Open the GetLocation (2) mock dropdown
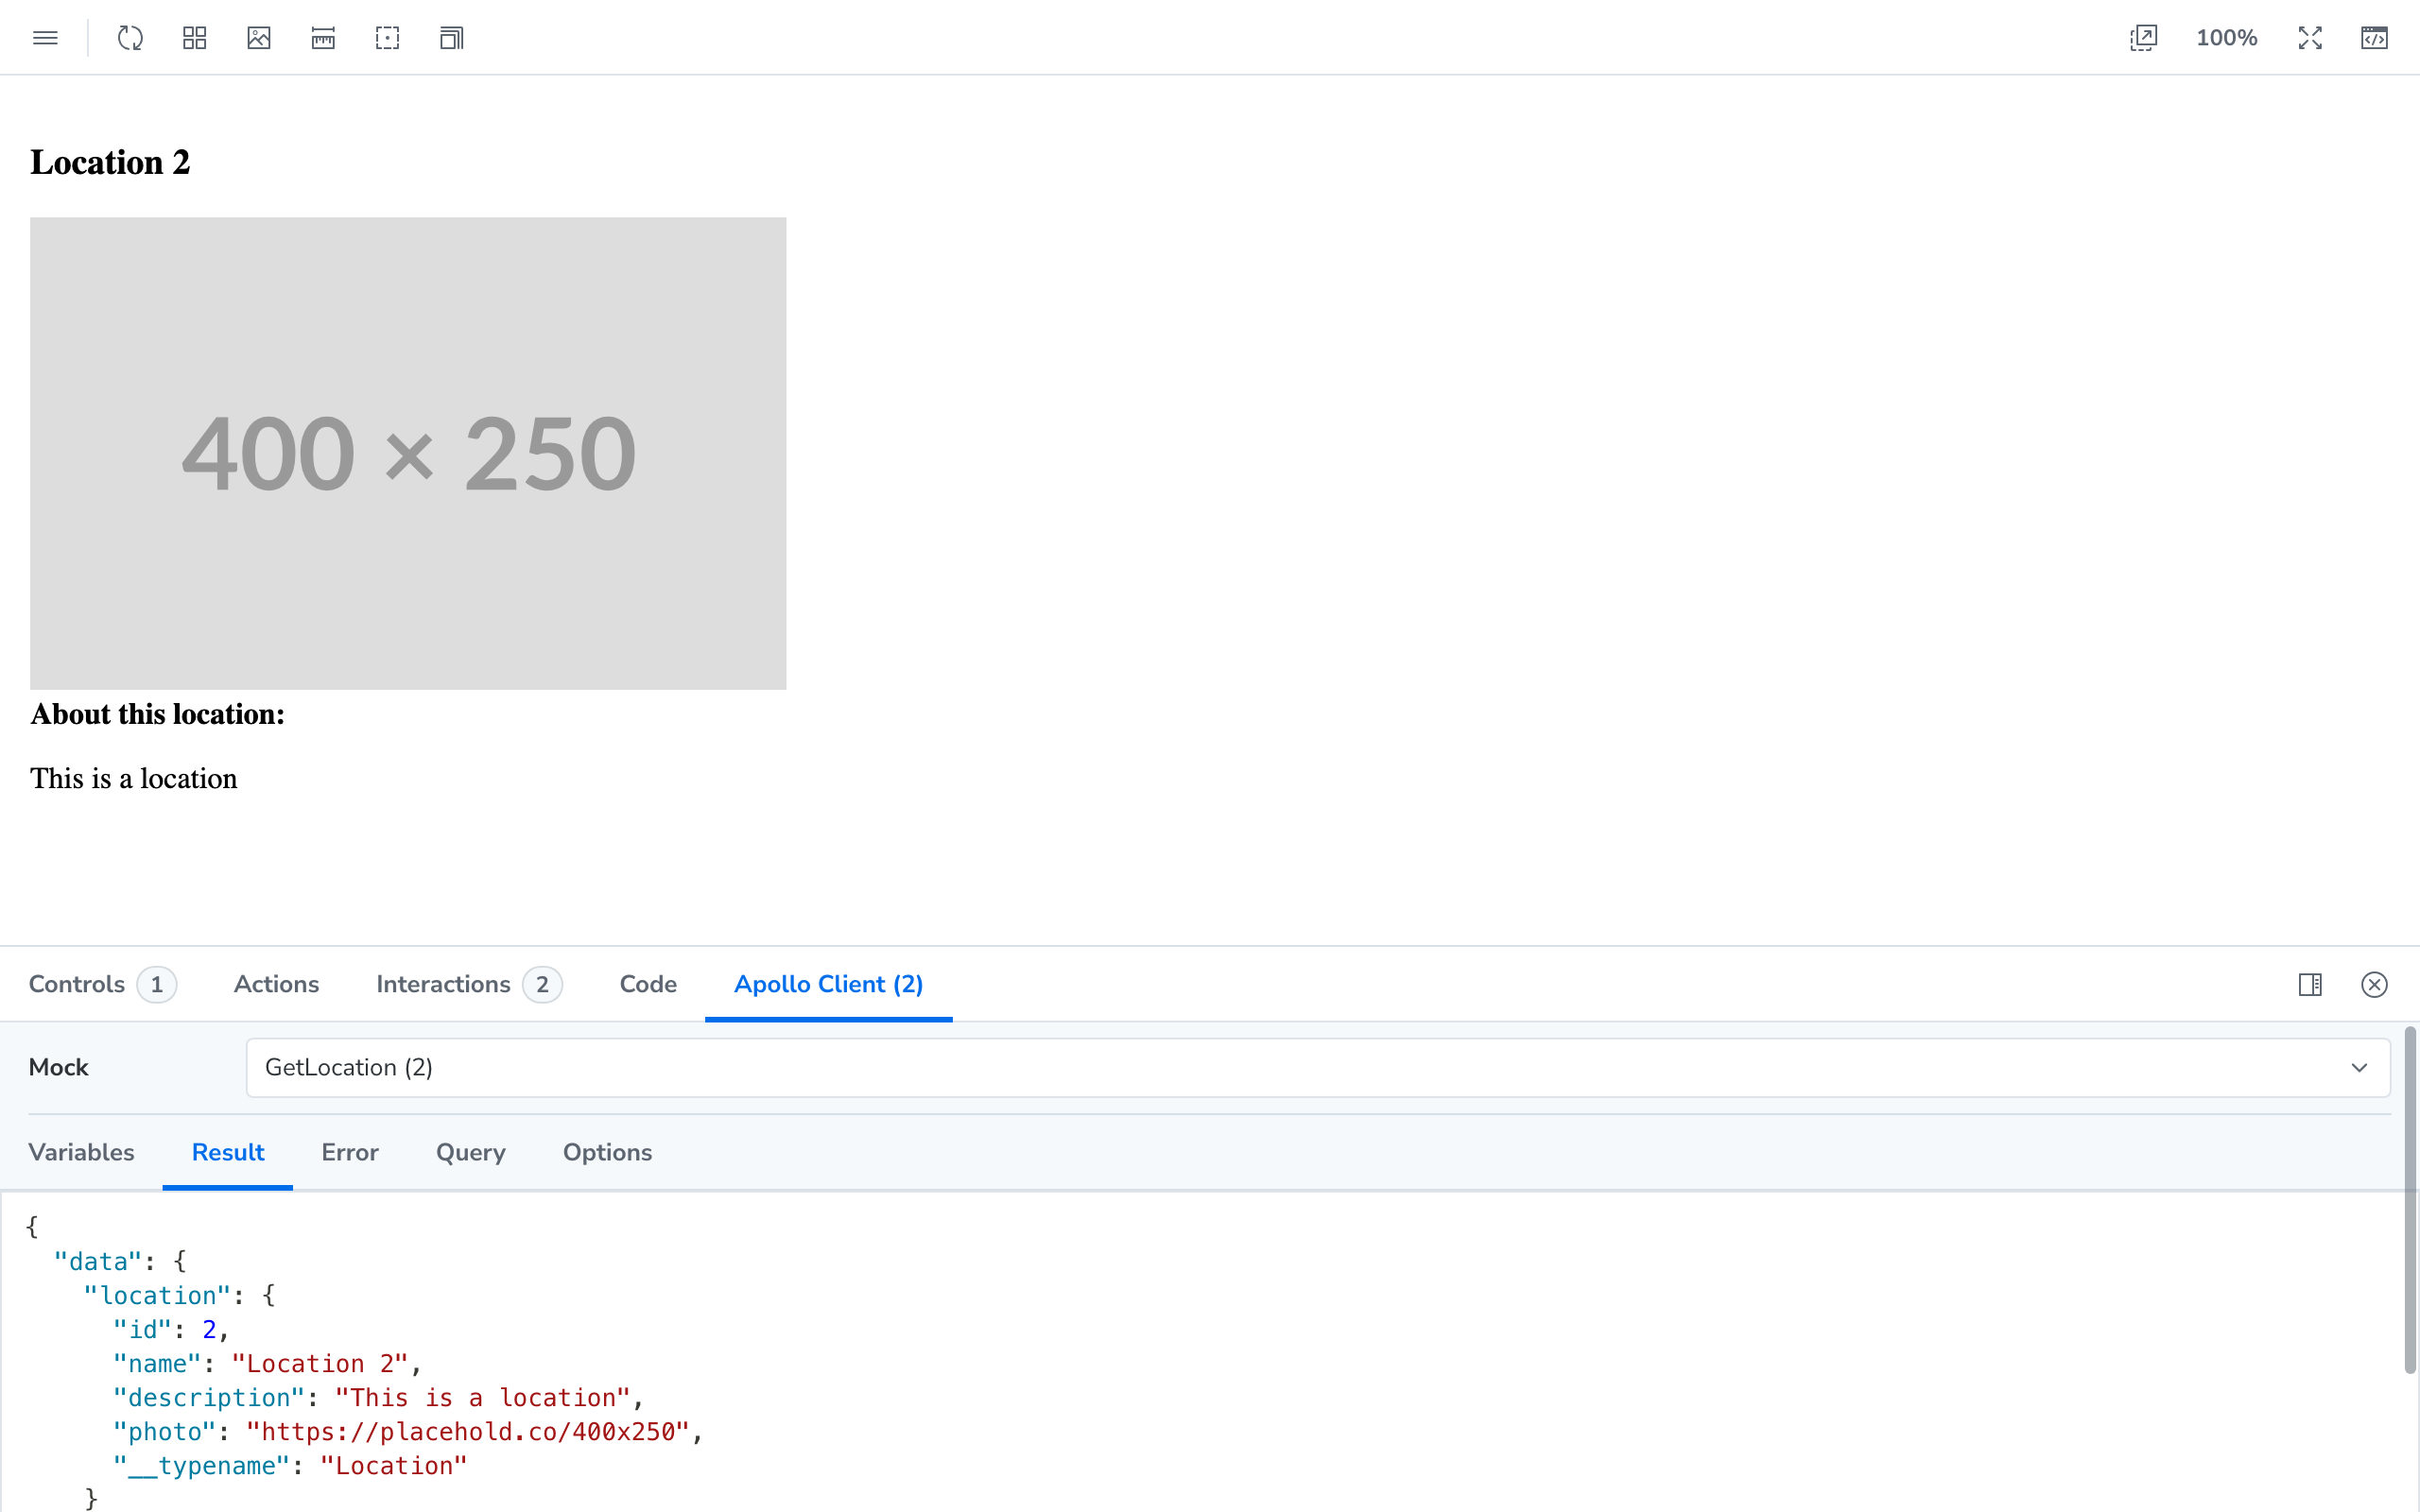The height and width of the screenshot is (1512, 2420). click(x=1318, y=1067)
